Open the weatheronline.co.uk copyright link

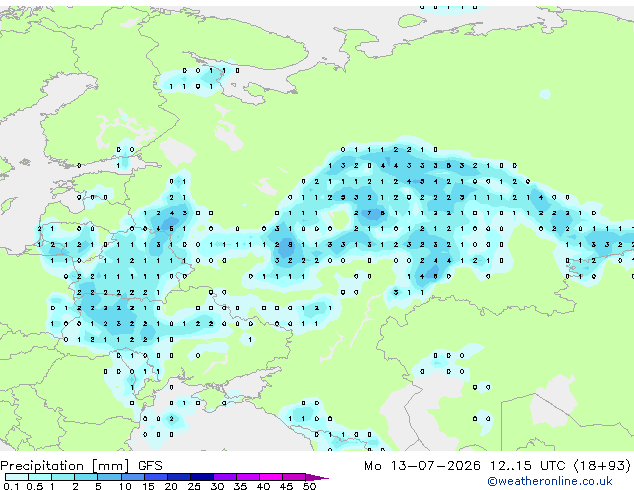point(550,481)
